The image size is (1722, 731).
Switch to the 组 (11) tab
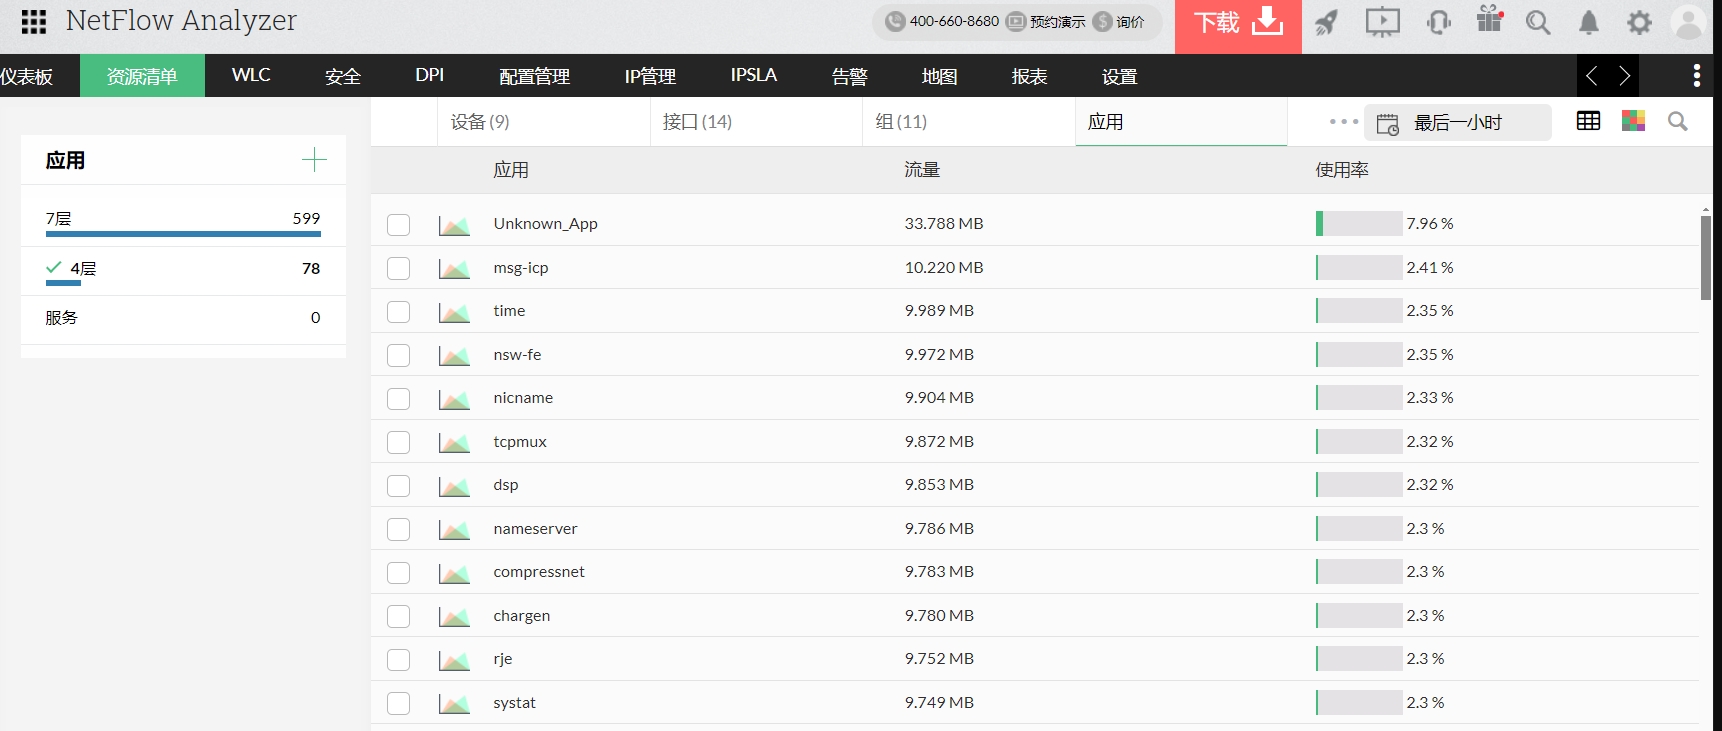(969, 122)
